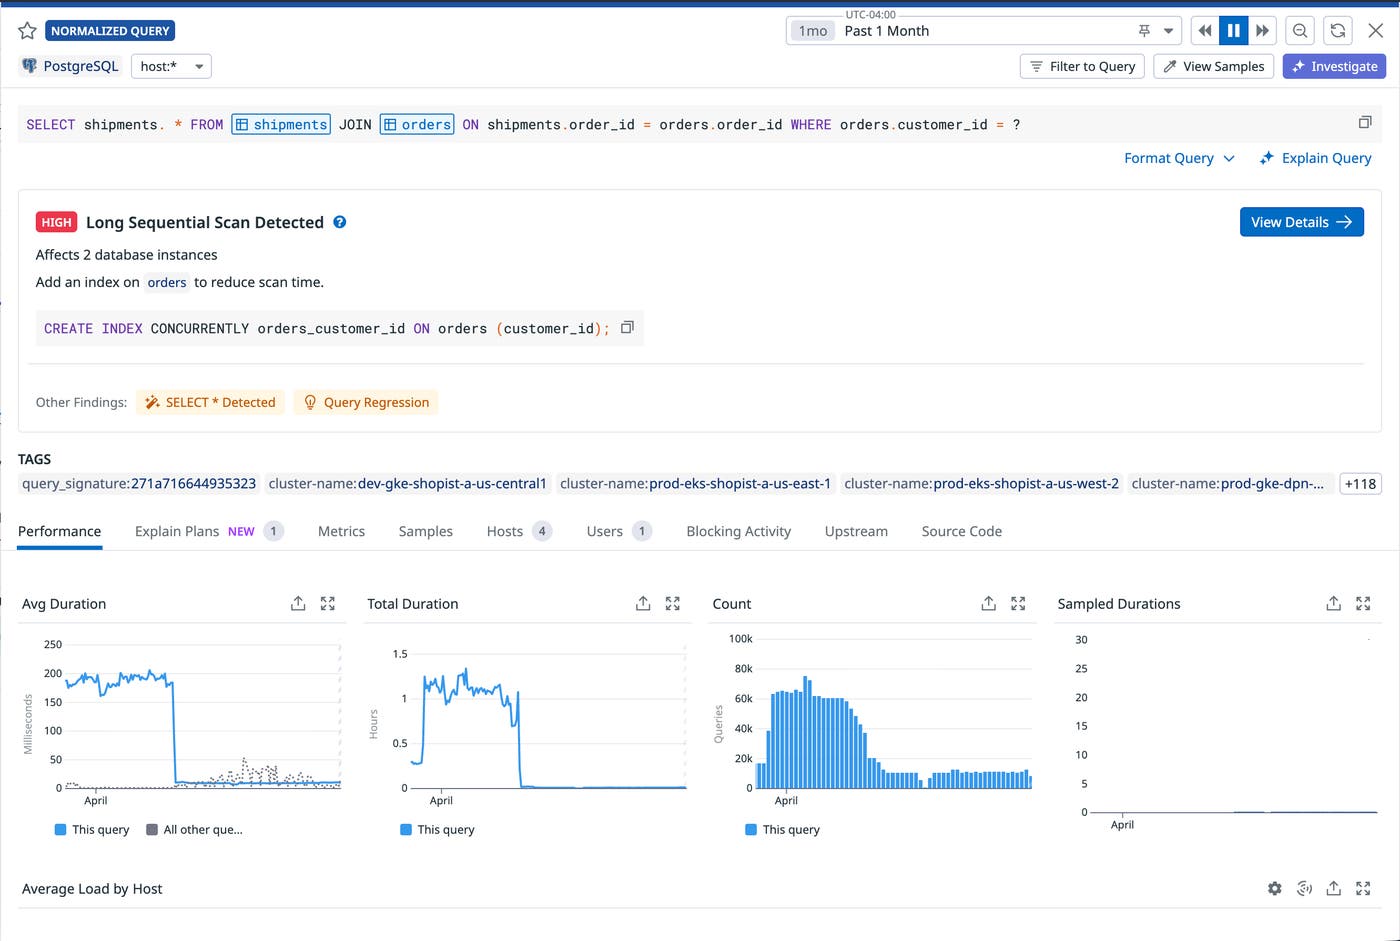The width and height of the screenshot is (1400, 941).
Task: Toggle This query legend in Total Duration
Action: pos(437,829)
